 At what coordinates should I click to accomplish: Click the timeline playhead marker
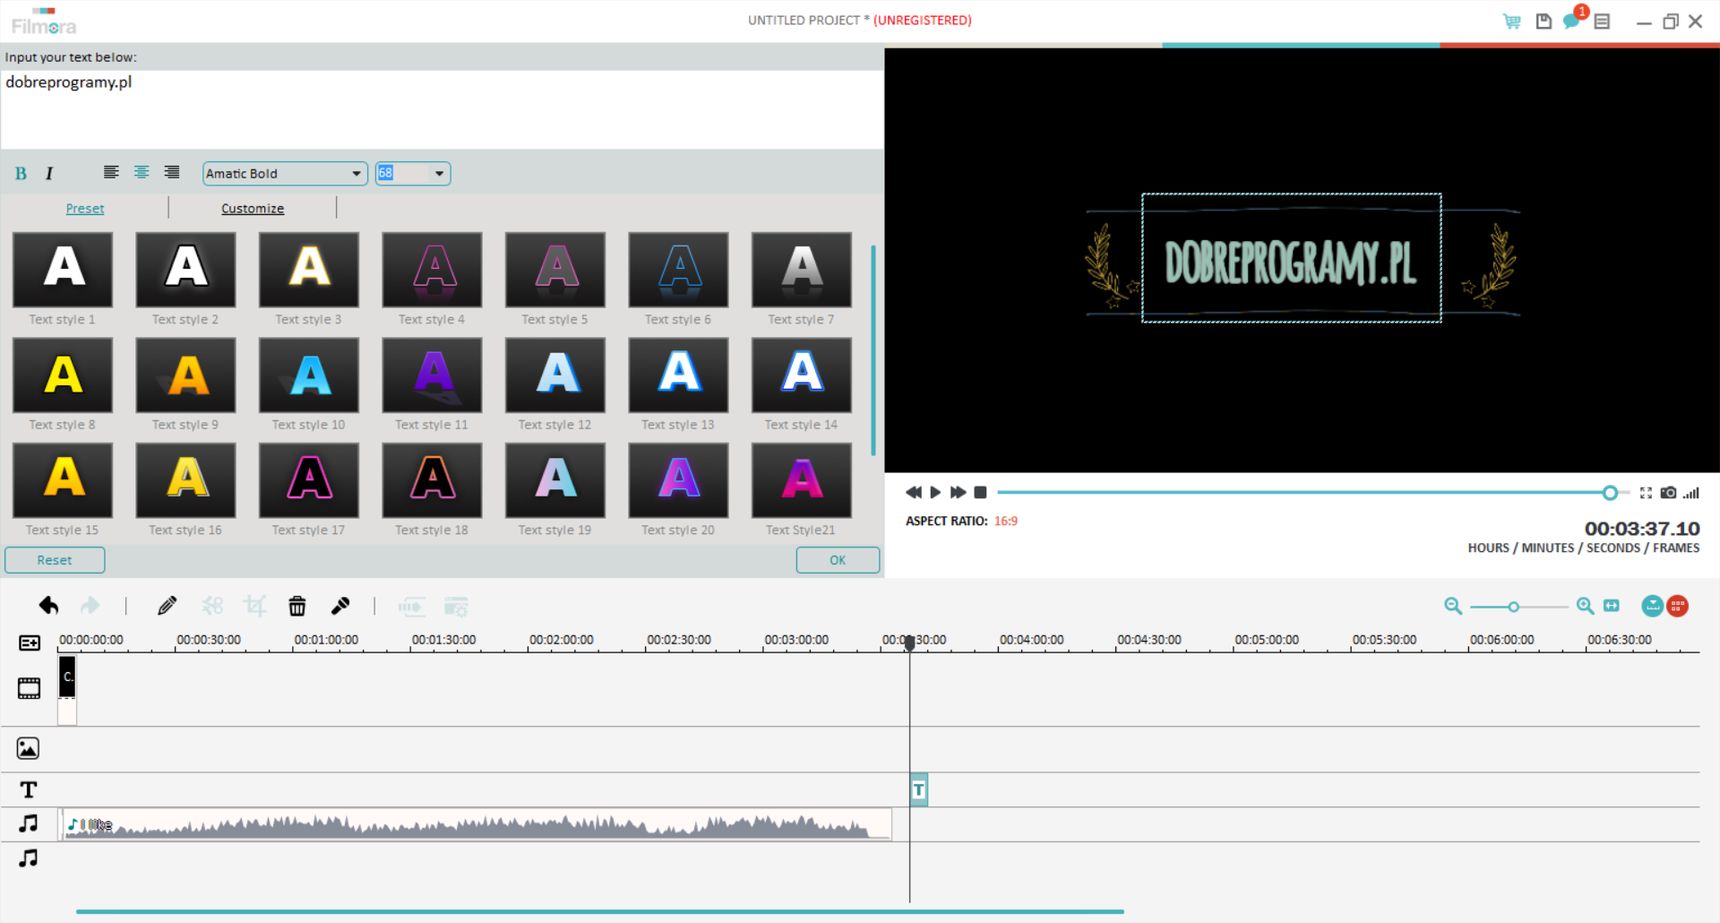tap(910, 643)
